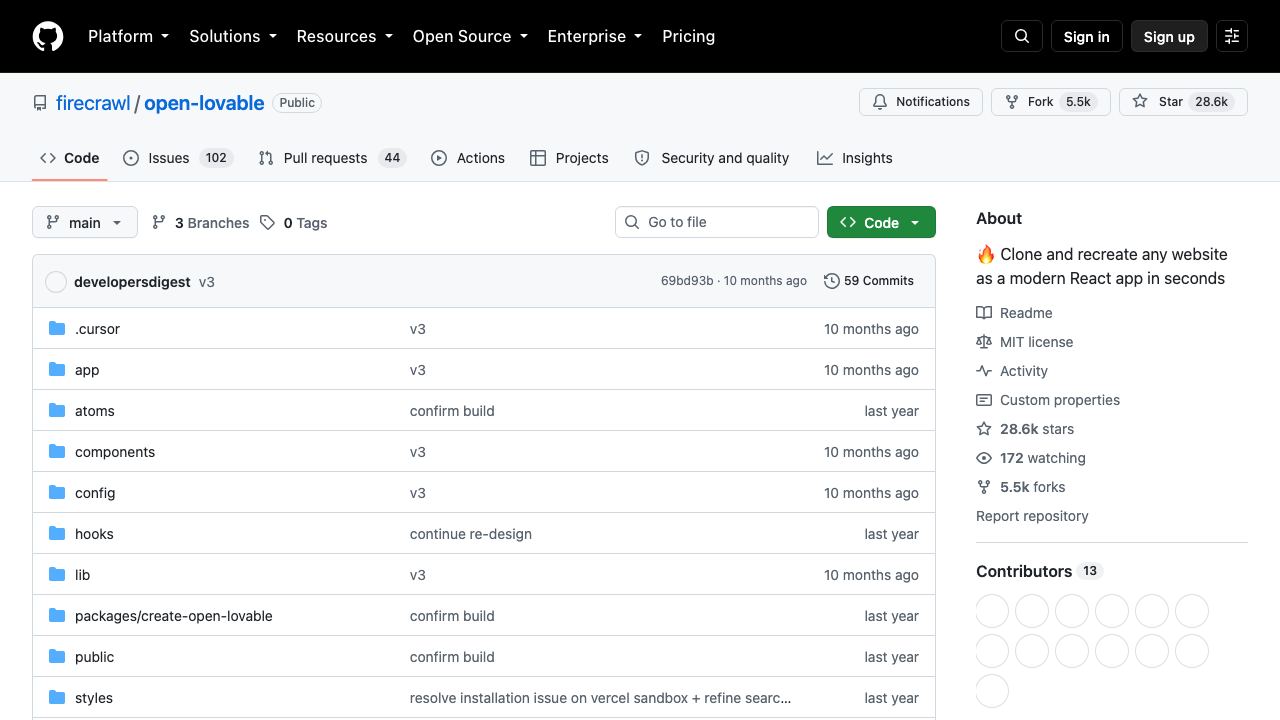
Task: Click the book icon beside Readme
Action: point(984,313)
